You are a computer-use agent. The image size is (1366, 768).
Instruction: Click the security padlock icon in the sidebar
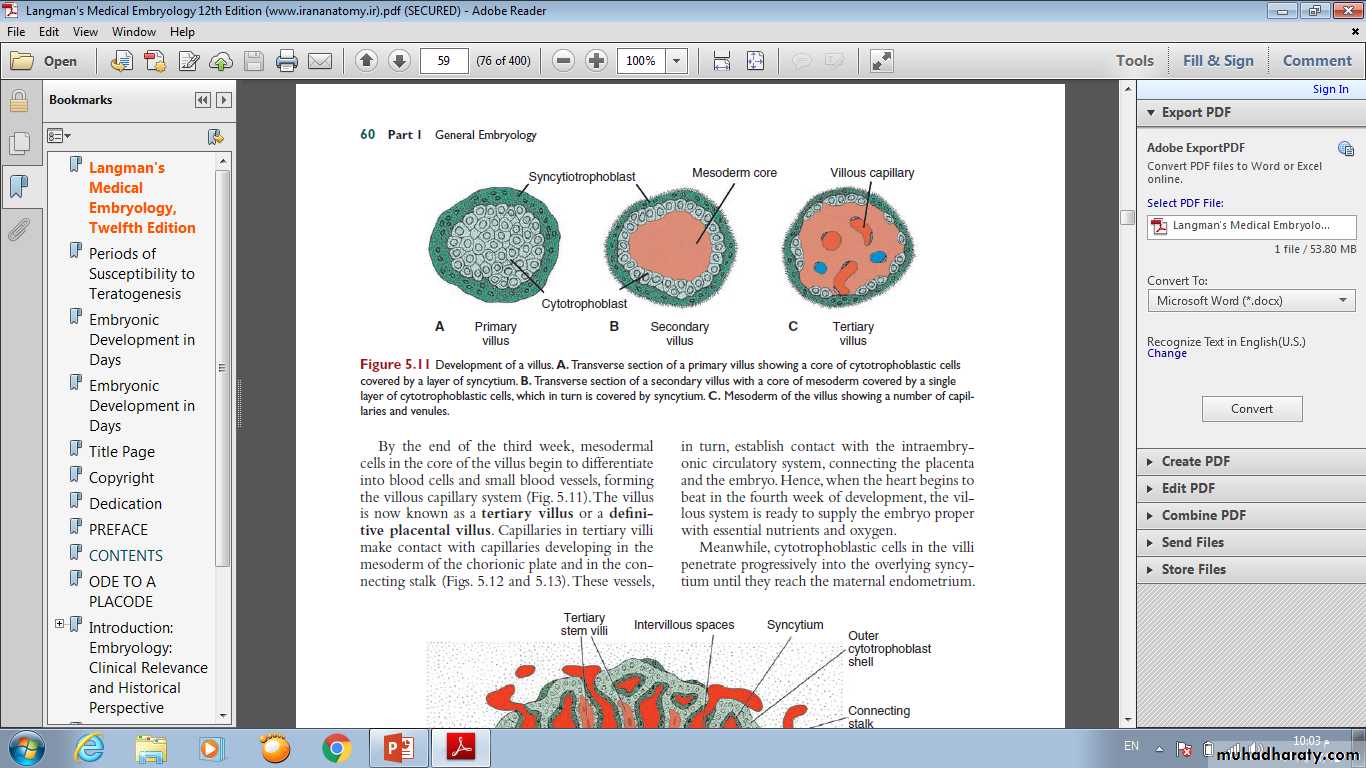tap(18, 101)
